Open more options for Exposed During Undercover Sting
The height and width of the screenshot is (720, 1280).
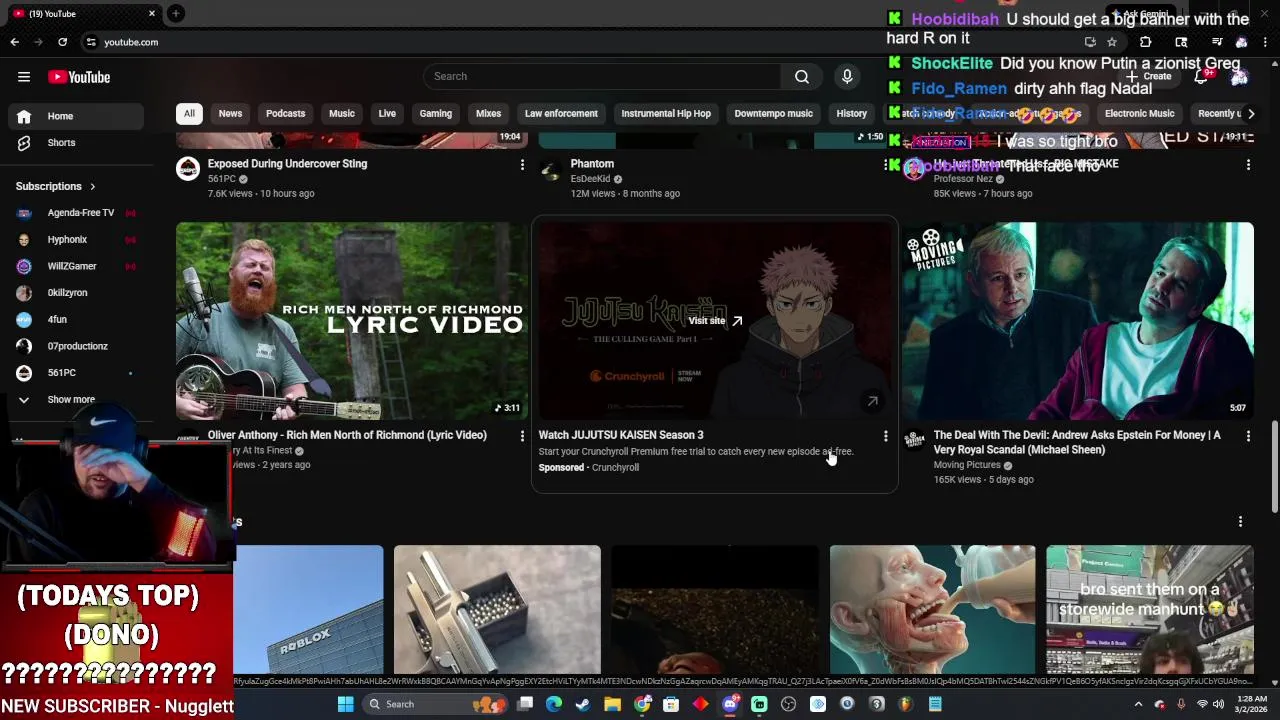click(x=522, y=164)
